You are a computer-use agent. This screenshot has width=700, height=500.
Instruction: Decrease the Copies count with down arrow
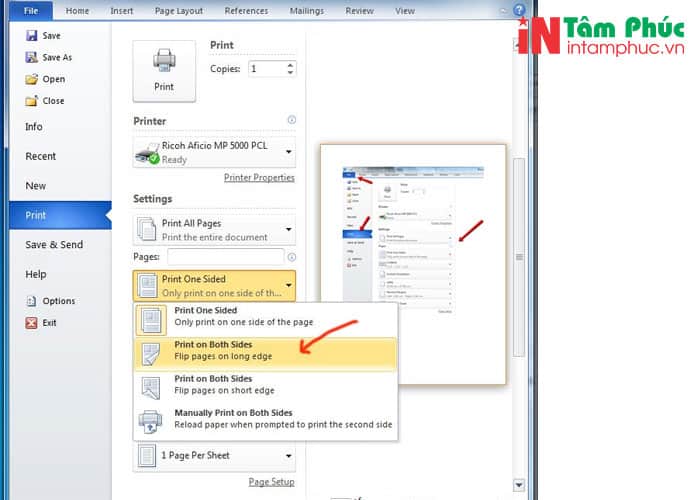pos(290,72)
